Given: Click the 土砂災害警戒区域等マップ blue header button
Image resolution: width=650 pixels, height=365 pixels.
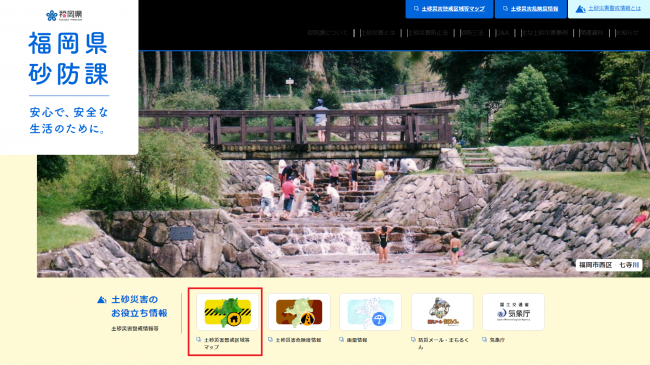Looking at the screenshot, I should (449, 9).
